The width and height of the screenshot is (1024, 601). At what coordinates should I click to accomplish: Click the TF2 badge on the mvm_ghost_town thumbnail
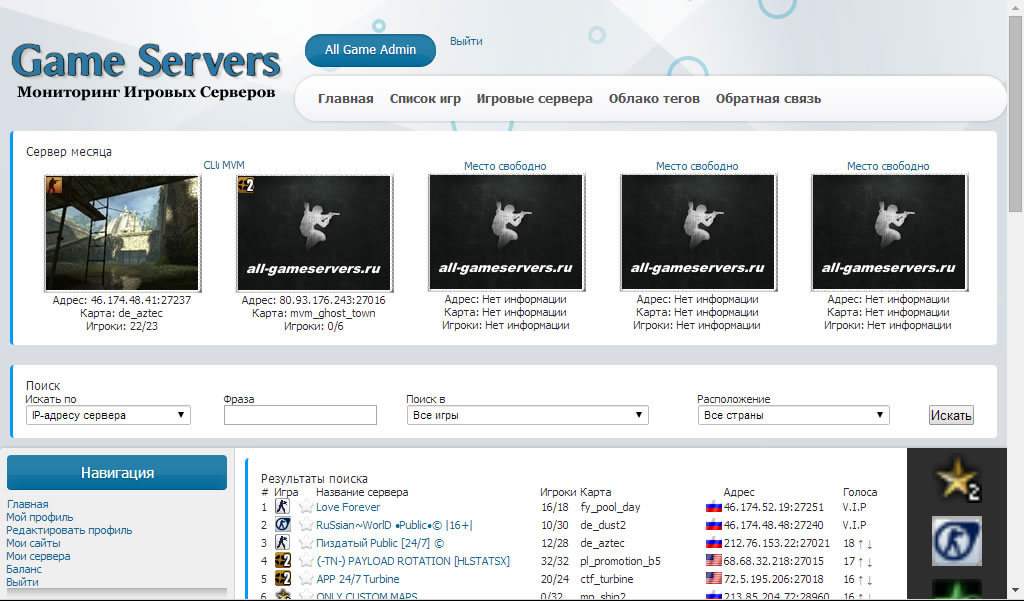click(x=246, y=186)
